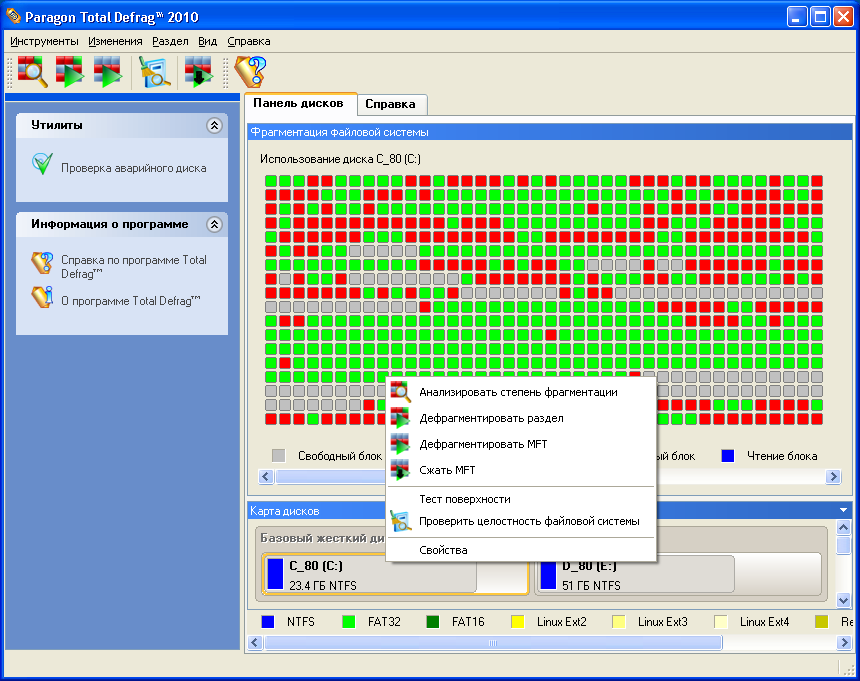Click the toolbar Analyze fragmentation magnifier icon
This screenshot has width=860, height=681.
(32, 72)
